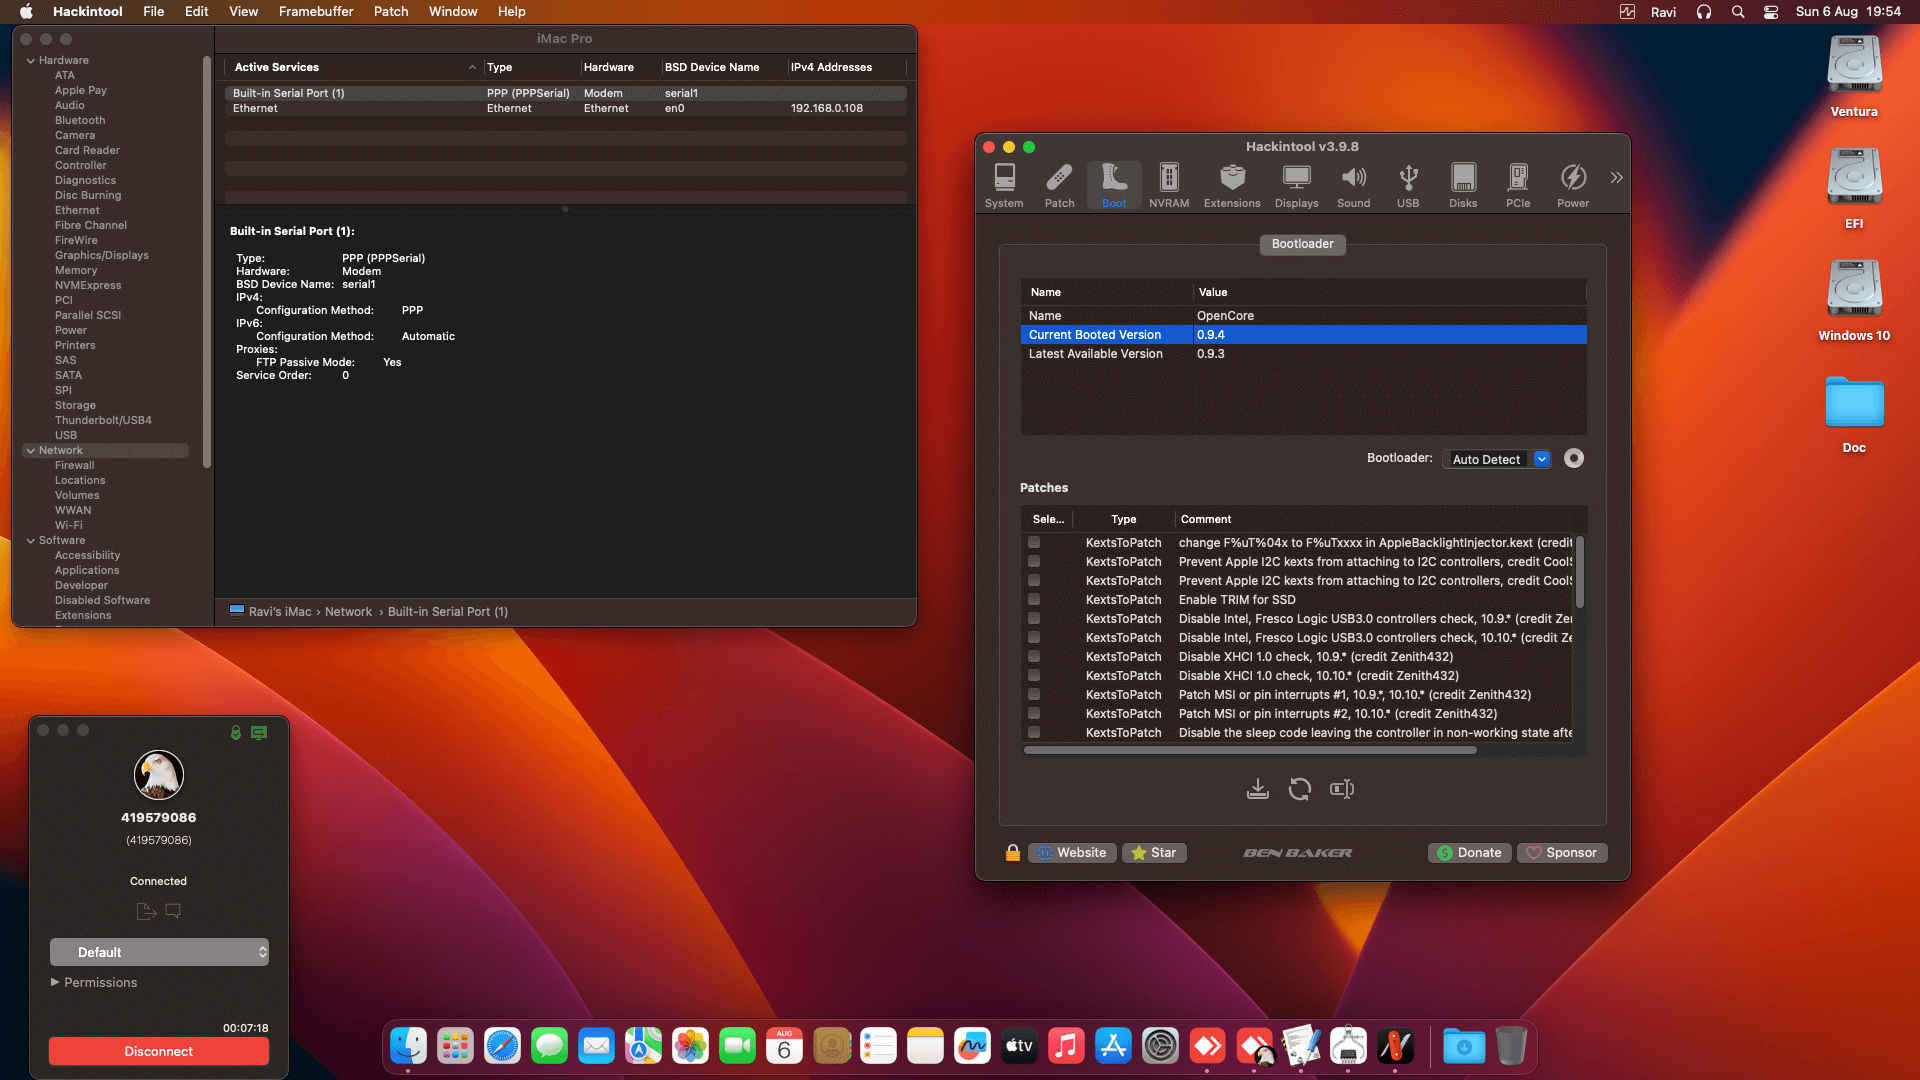Open the Ventura disk on desktop
Image resolution: width=1920 pixels, height=1080 pixels.
coord(1854,76)
